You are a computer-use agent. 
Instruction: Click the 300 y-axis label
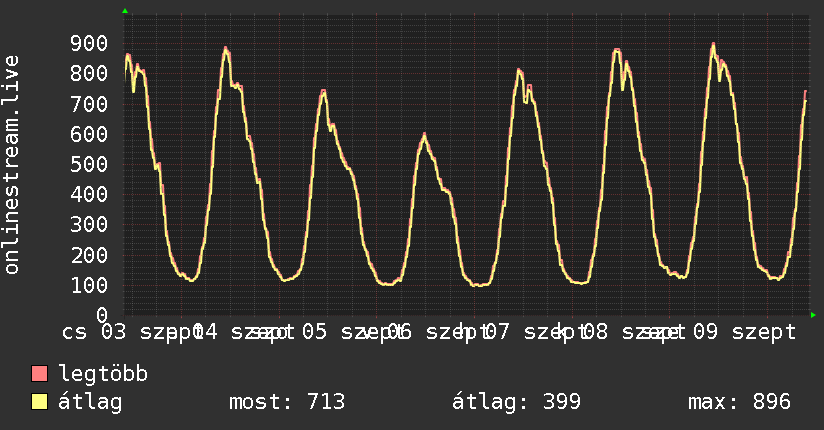coord(89,224)
